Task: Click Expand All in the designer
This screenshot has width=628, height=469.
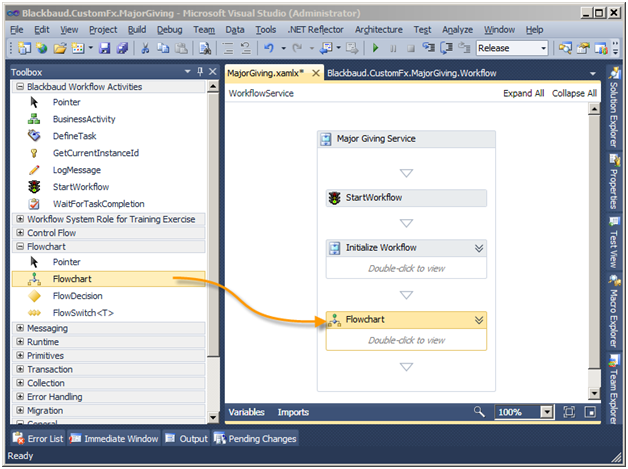Action: tap(523, 93)
